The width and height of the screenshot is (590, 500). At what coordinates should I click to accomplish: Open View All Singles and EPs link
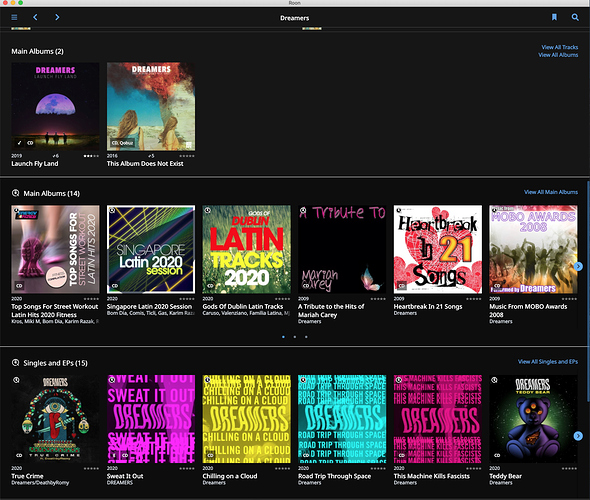pyautogui.click(x=548, y=362)
